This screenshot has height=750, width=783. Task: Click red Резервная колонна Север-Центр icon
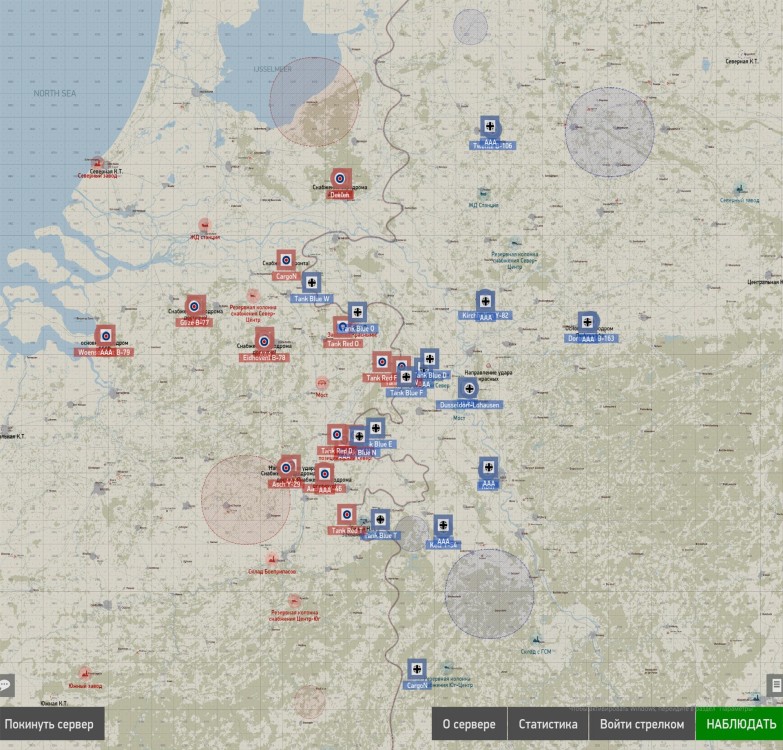pos(253,296)
